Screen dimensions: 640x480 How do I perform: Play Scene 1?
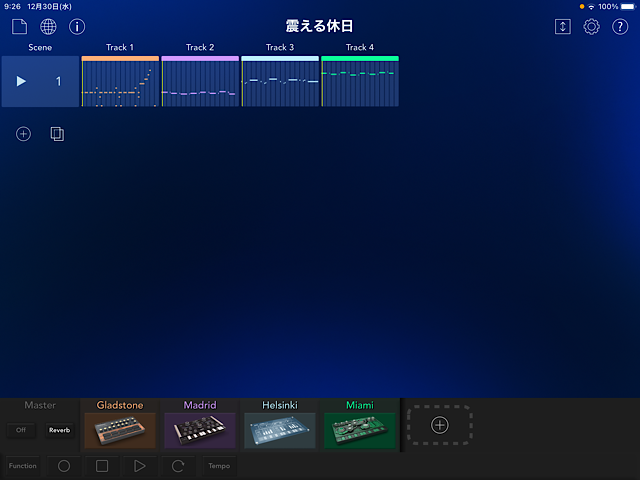[21, 81]
